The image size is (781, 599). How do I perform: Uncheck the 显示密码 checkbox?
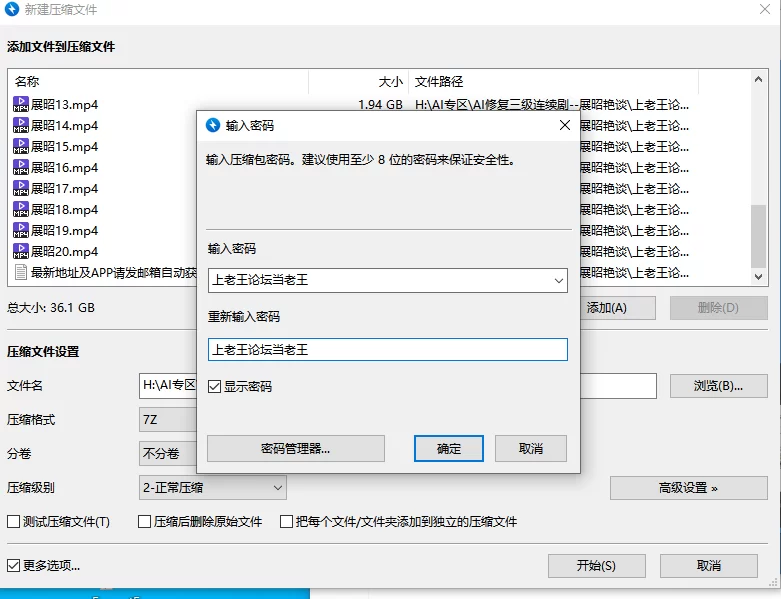point(214,386)
